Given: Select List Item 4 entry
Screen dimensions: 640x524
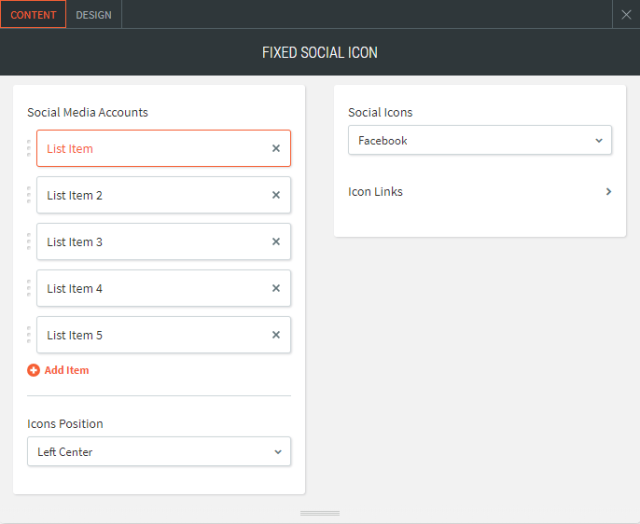Looking at the screenshot, I should [x=150, y=289].
